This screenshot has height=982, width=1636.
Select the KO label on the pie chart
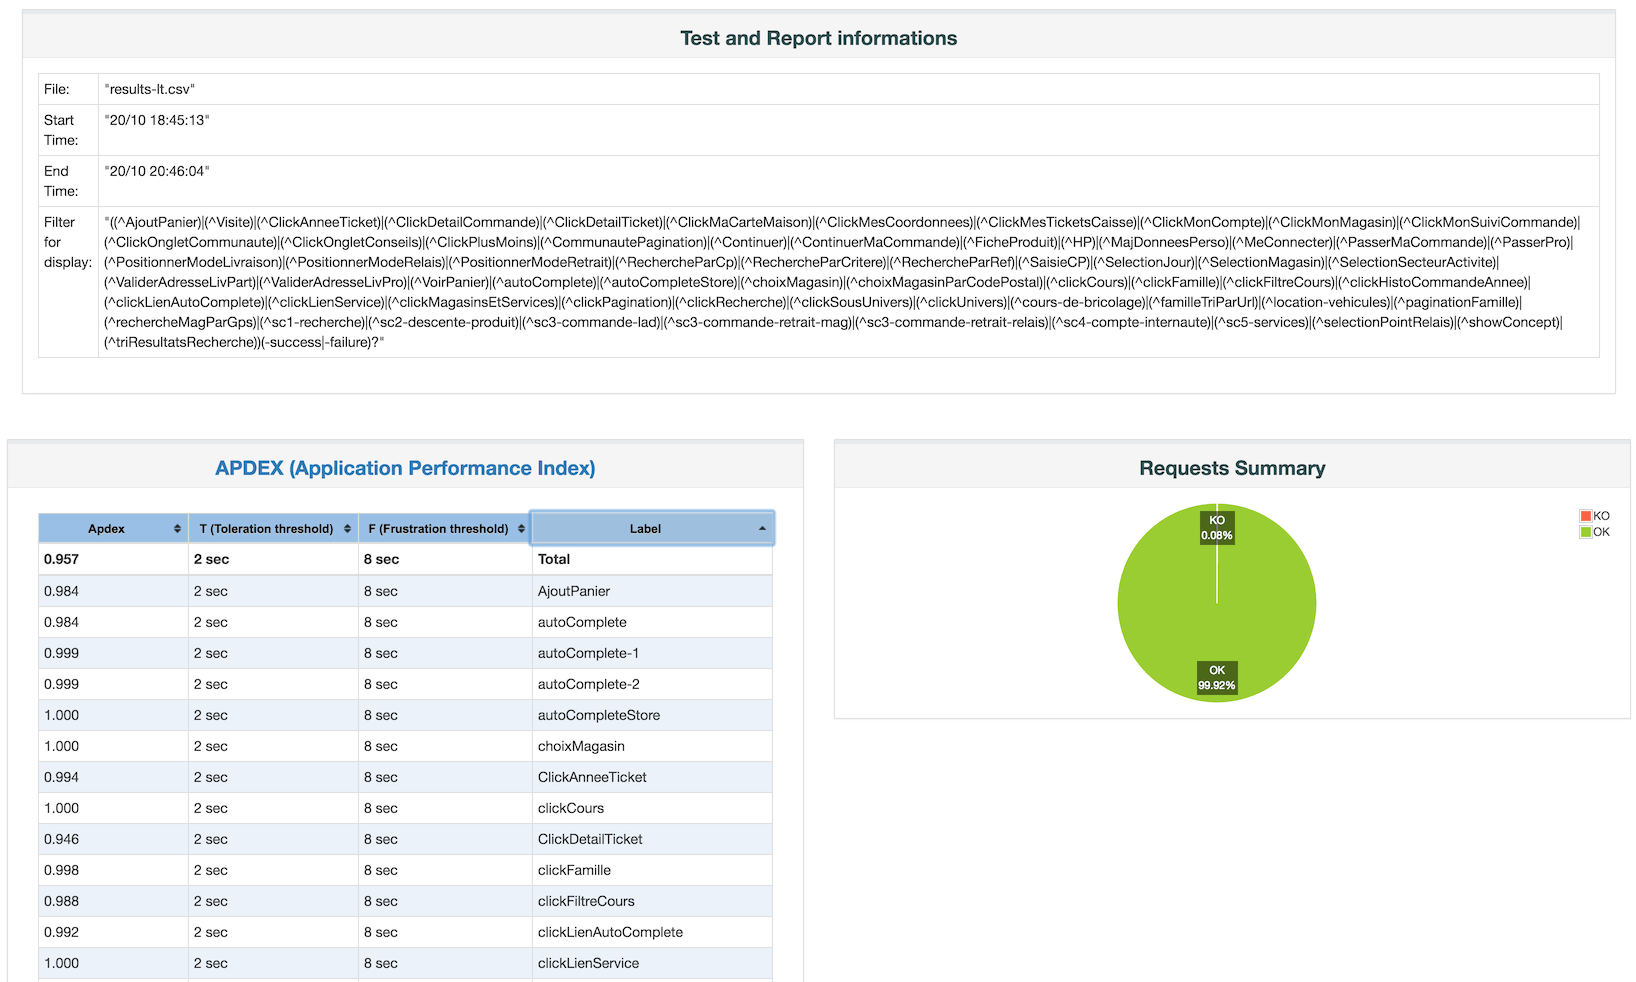point(1216,527)
